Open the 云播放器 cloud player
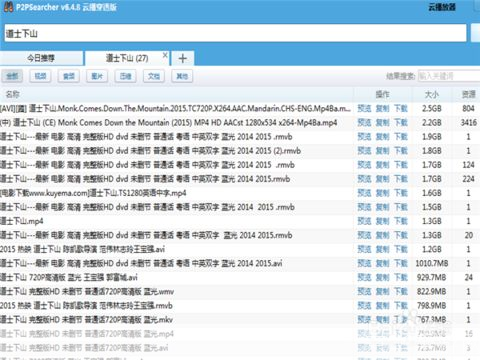This screenshot has height=360, width=480. point(442,7)
